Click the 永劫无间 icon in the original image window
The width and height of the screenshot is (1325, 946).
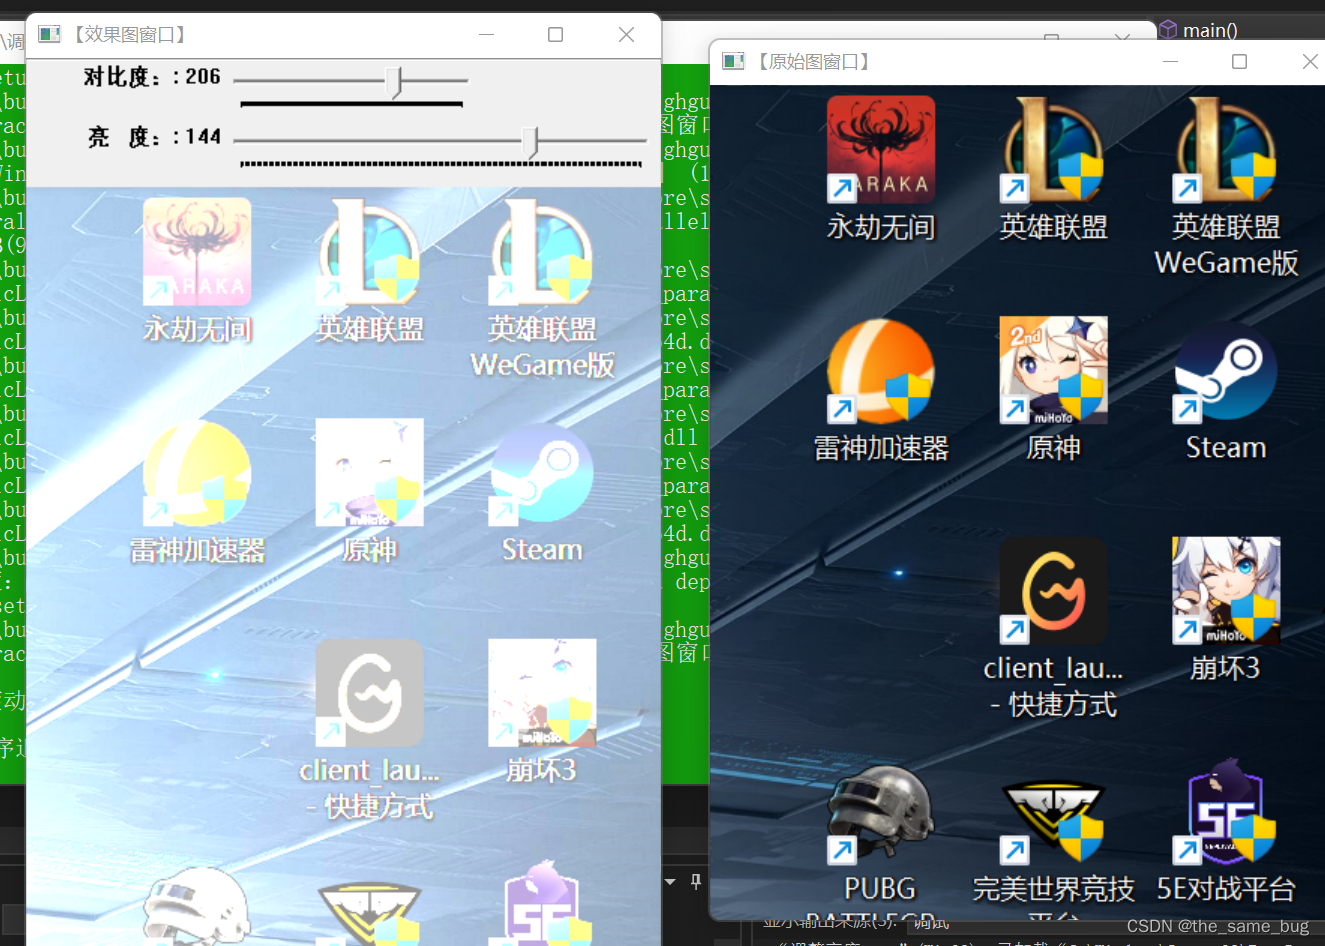tap(881, 149)
